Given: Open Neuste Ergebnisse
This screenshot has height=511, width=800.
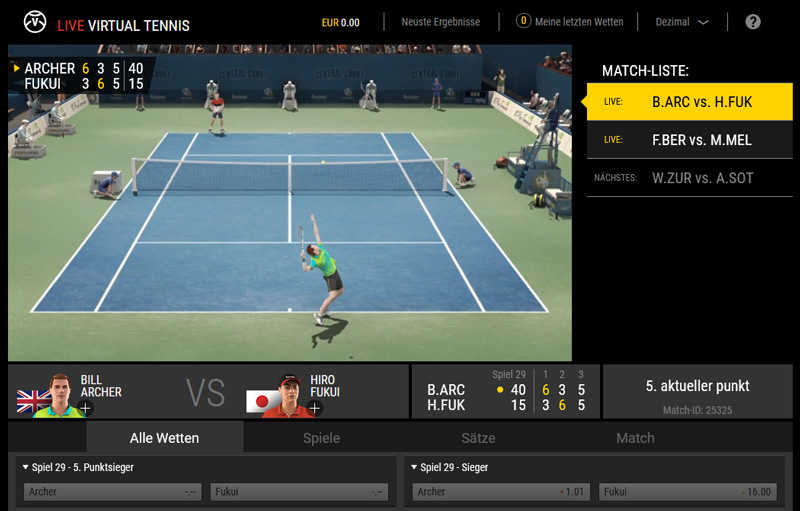Looking at the screenshot, I should tap(440, 22).
